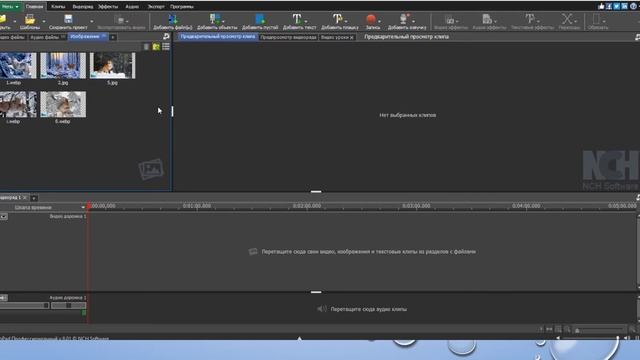Toggle the list view icon in bin
The image size is (640, 360).
166,47
